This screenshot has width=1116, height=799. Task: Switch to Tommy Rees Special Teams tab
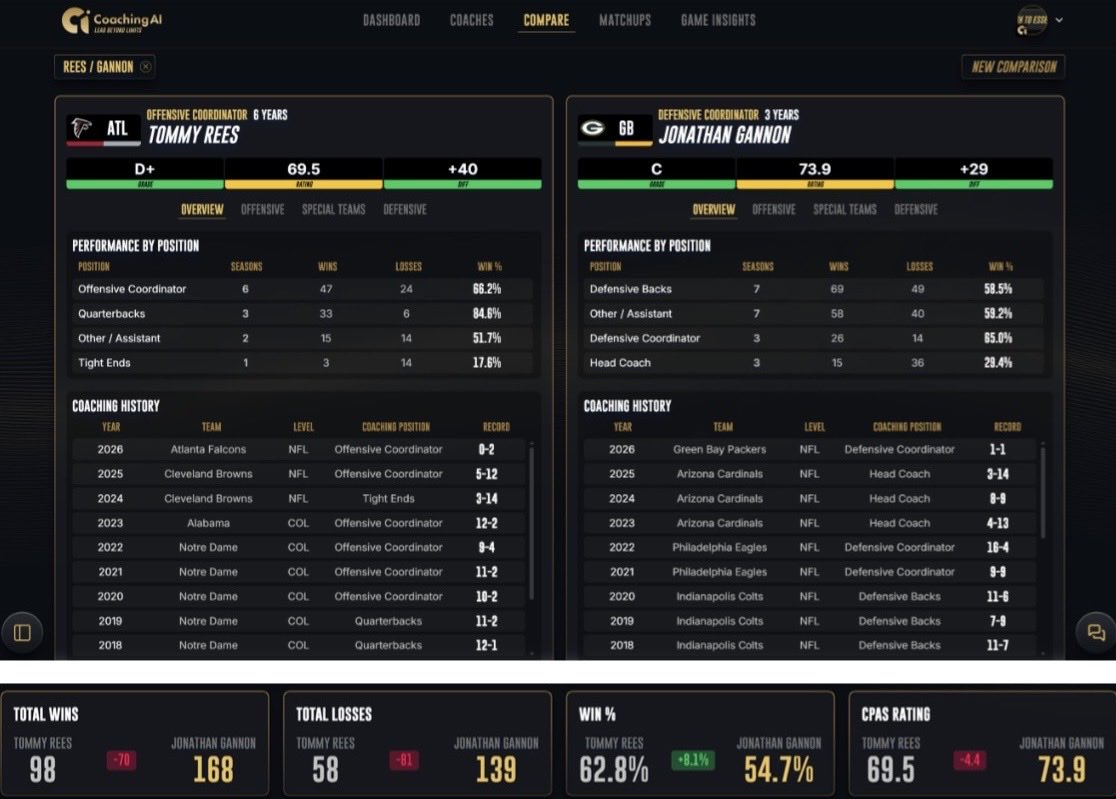click(x=333, y=209)
